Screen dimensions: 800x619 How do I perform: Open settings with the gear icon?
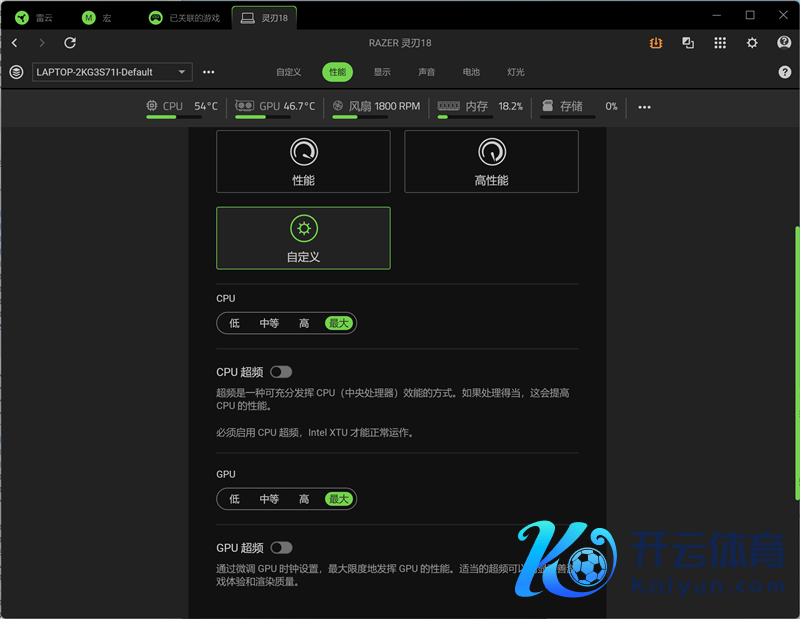click(752, 43)
